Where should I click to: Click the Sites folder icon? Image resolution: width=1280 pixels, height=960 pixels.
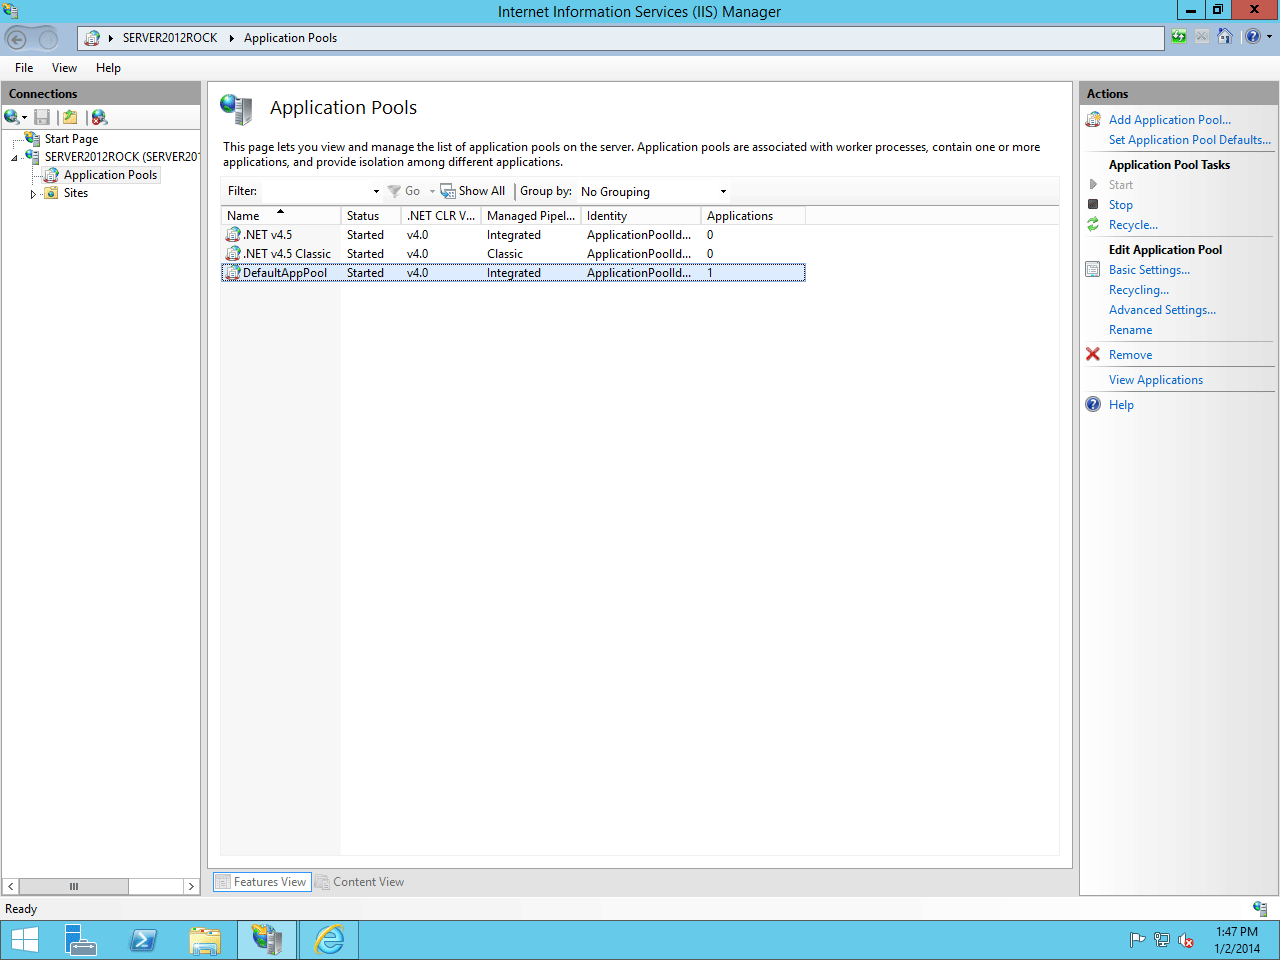click(51, 193)
